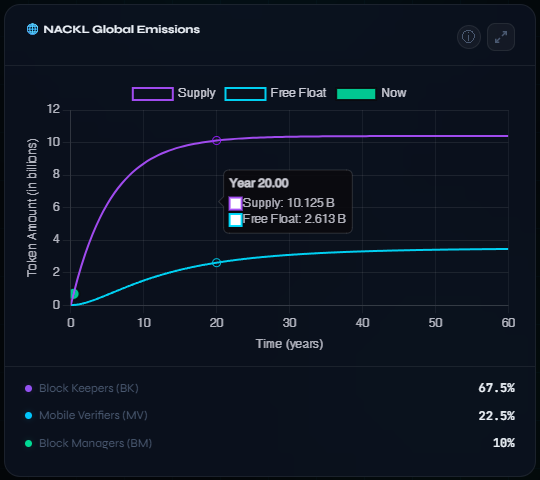This screenshot has height=480, width=540.
Task: Click the 67.5% value
Action: click(496, 388)
